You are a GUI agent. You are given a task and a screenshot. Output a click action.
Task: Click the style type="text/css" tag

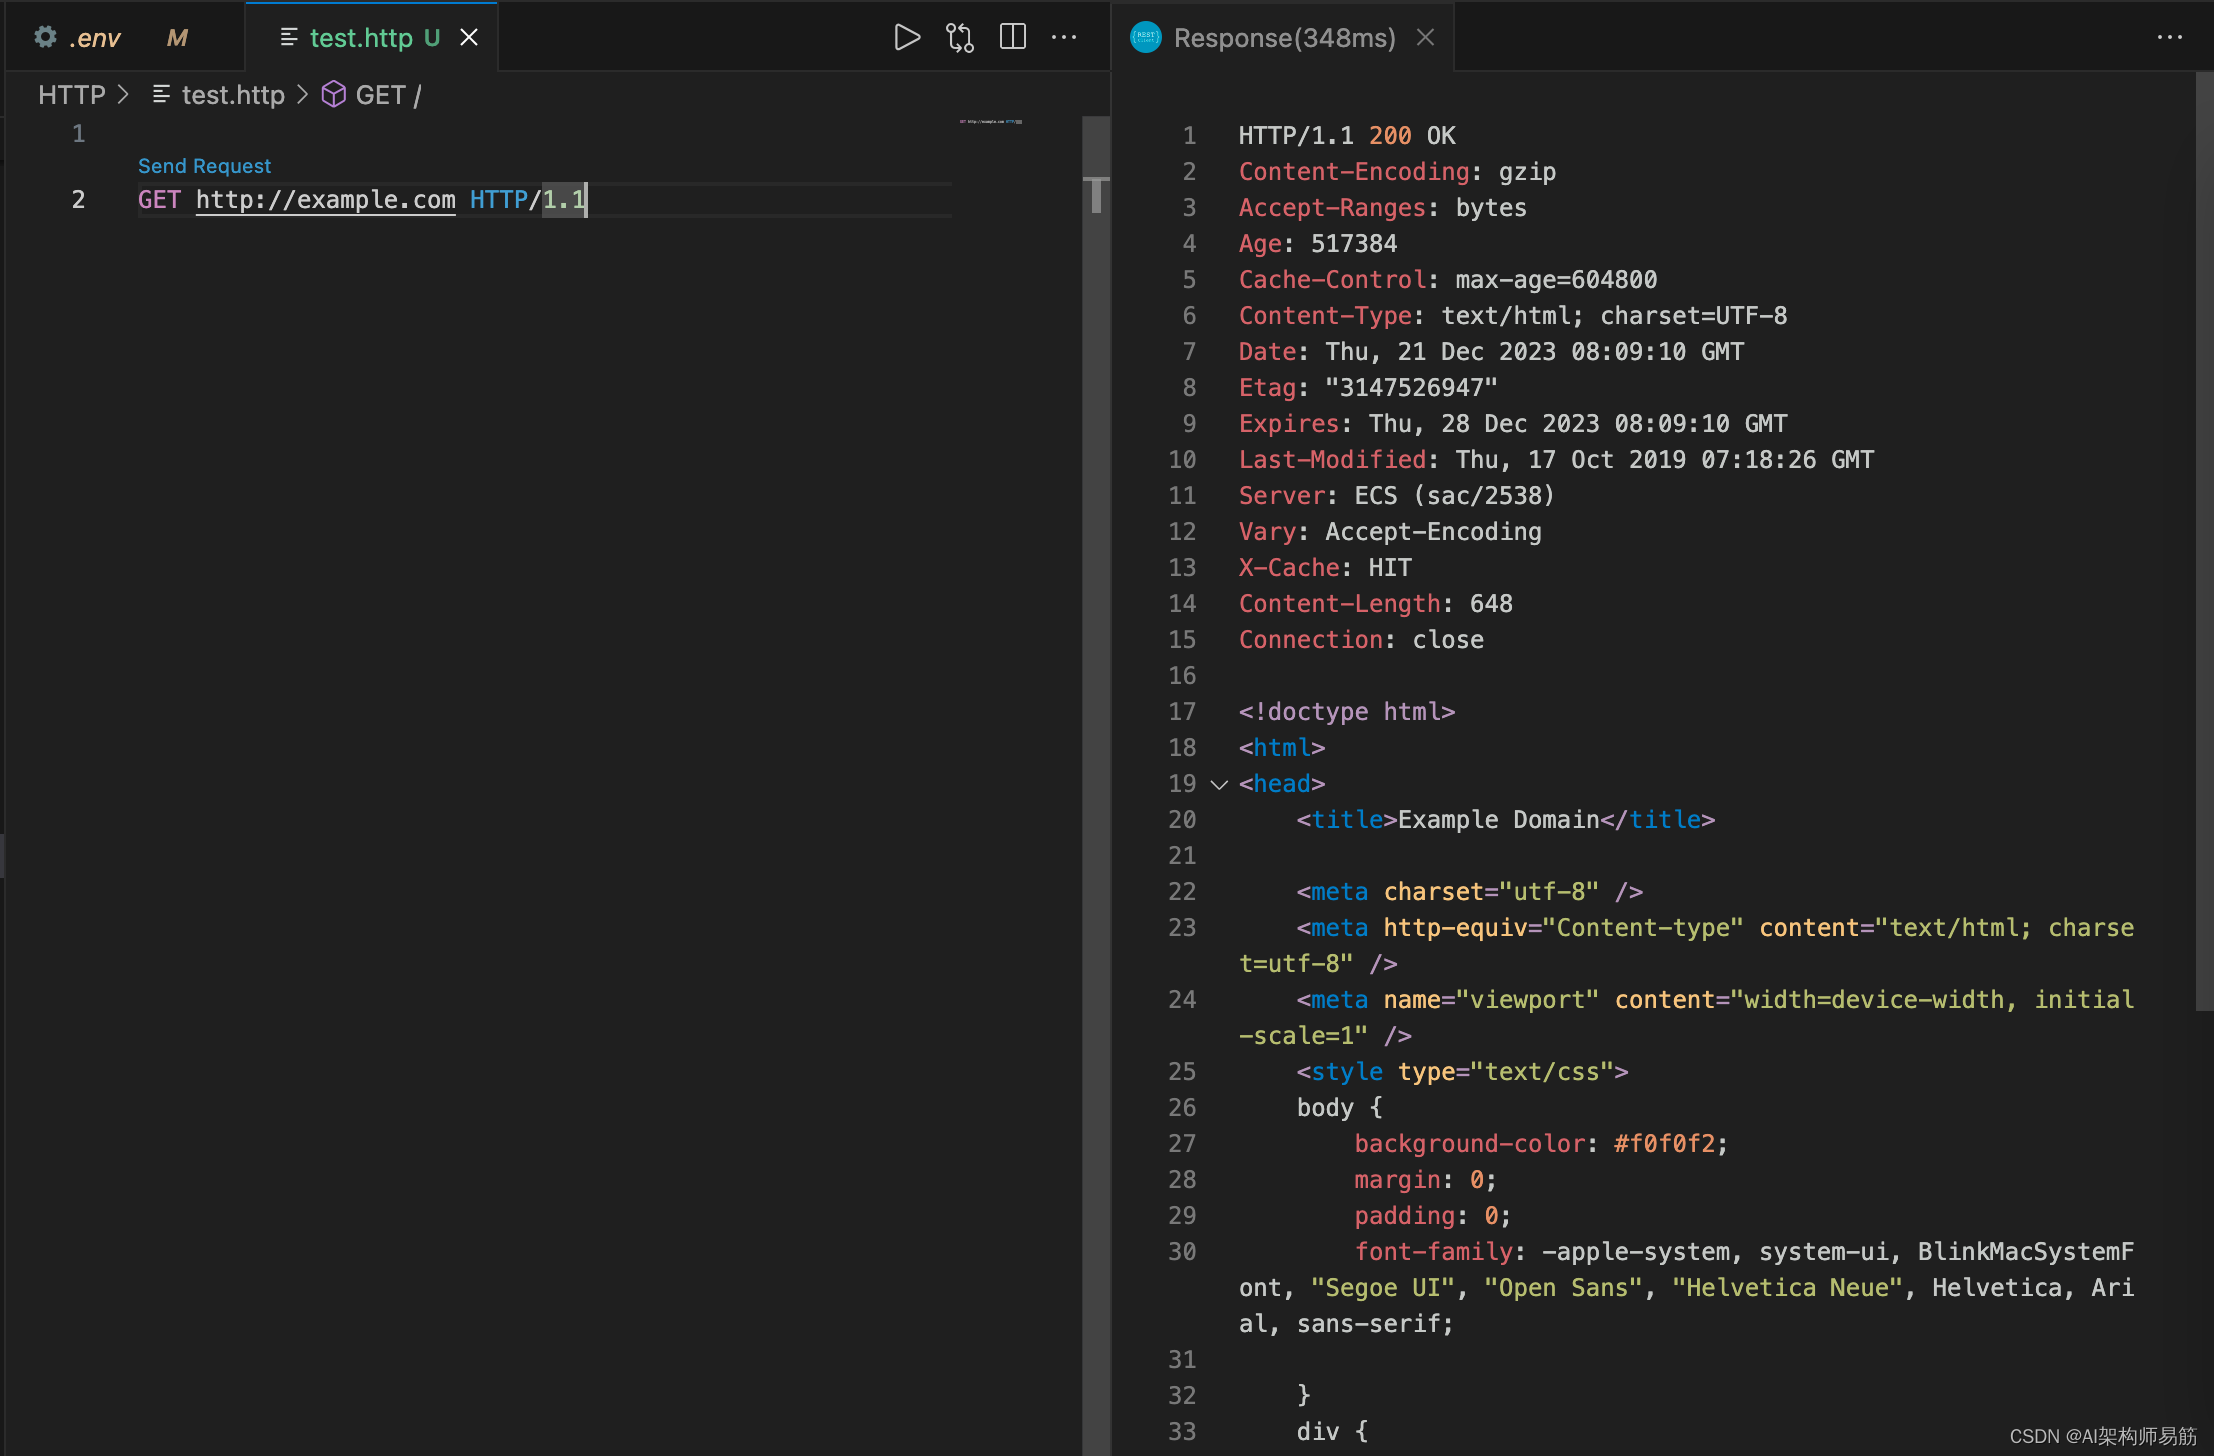[1462, 1072]
